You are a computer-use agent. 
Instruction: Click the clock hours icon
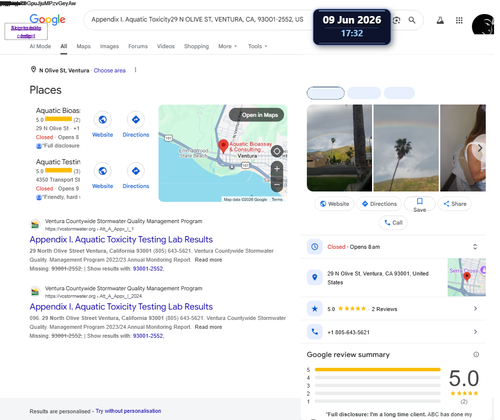pyautogui.click(x=315, y=247)
